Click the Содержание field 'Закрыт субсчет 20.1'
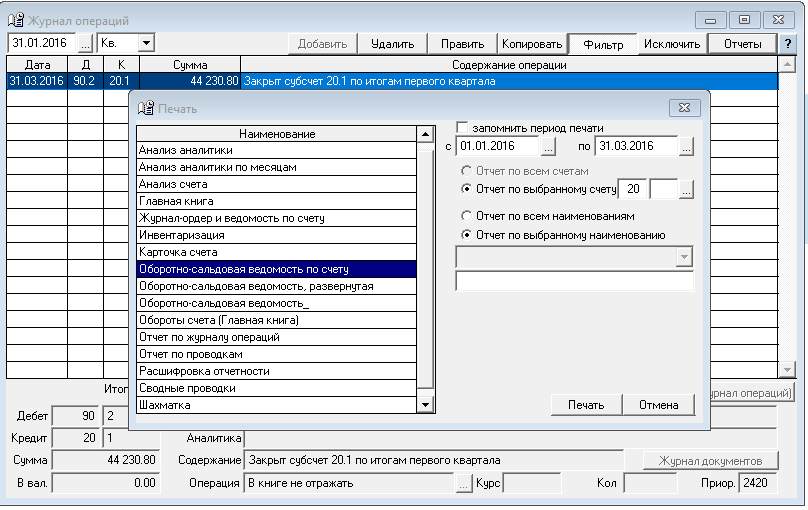The image size is (808, 510). (433, 461)
